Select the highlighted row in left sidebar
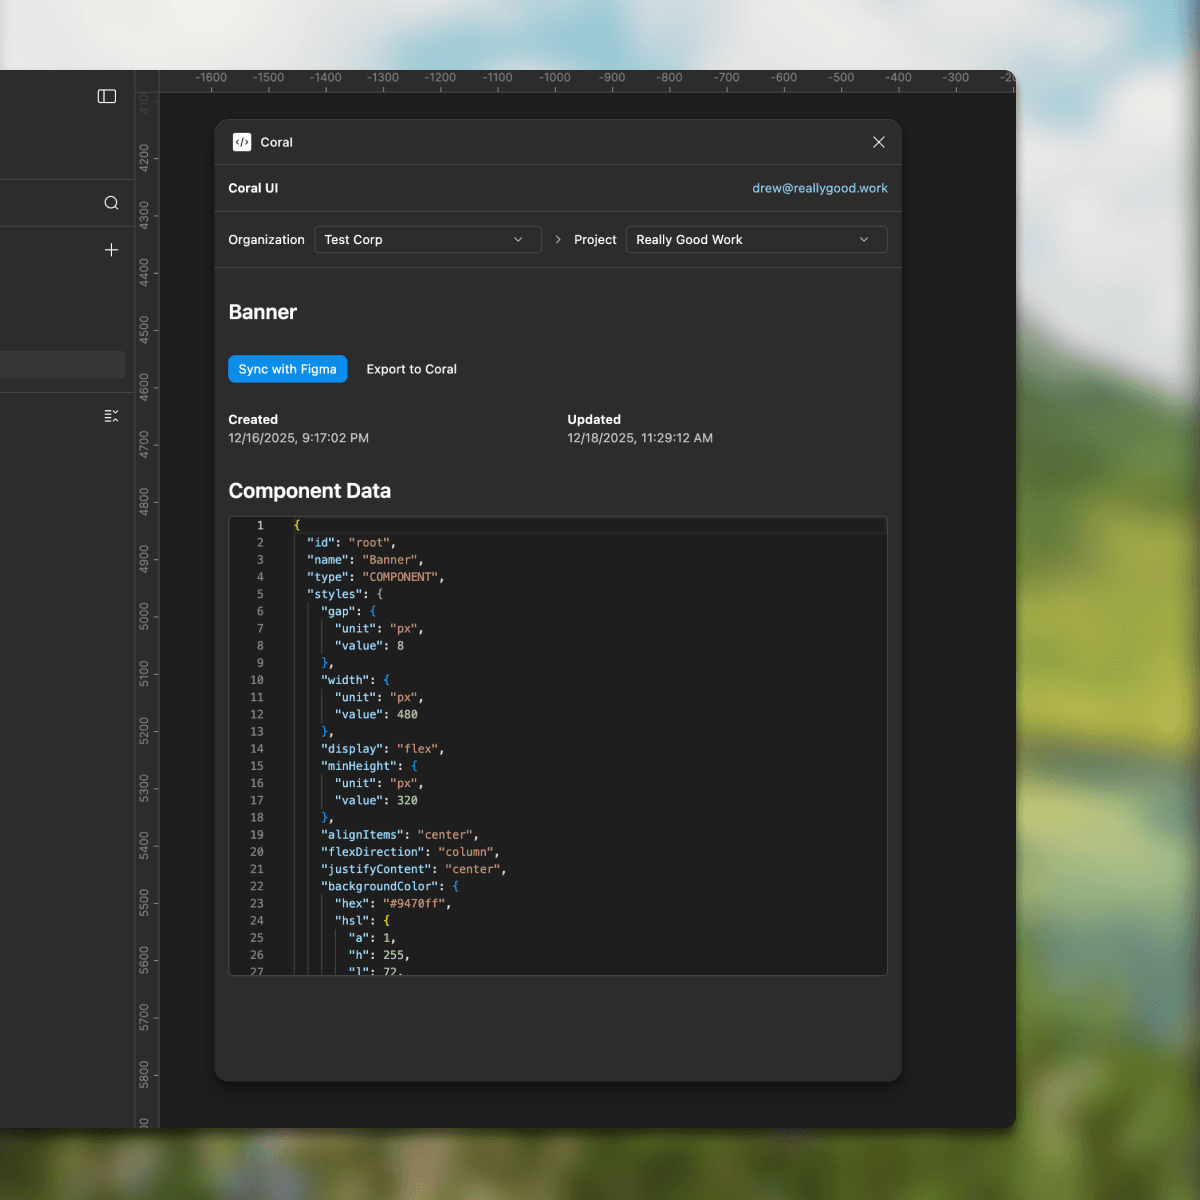 click(x=62, y=364)
